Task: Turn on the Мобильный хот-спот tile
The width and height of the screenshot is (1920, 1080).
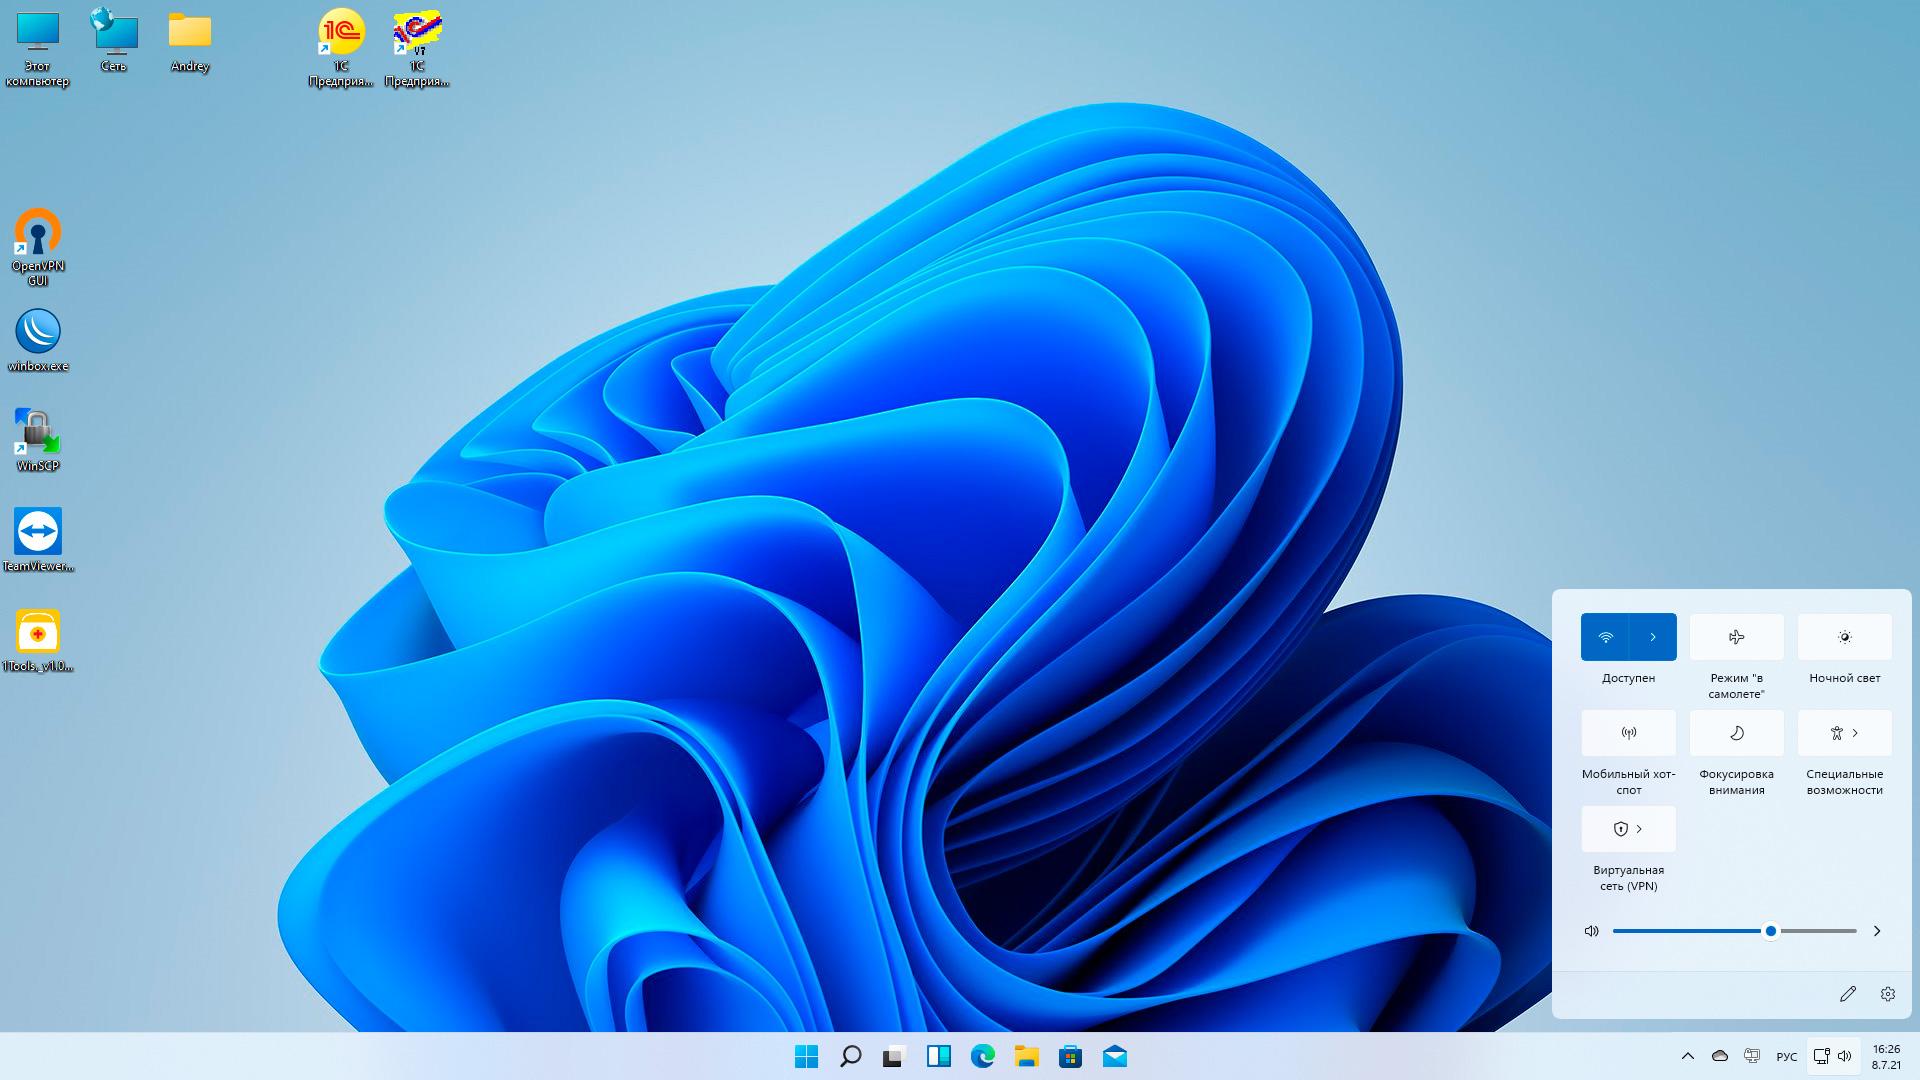Action: click(1628, 733)
